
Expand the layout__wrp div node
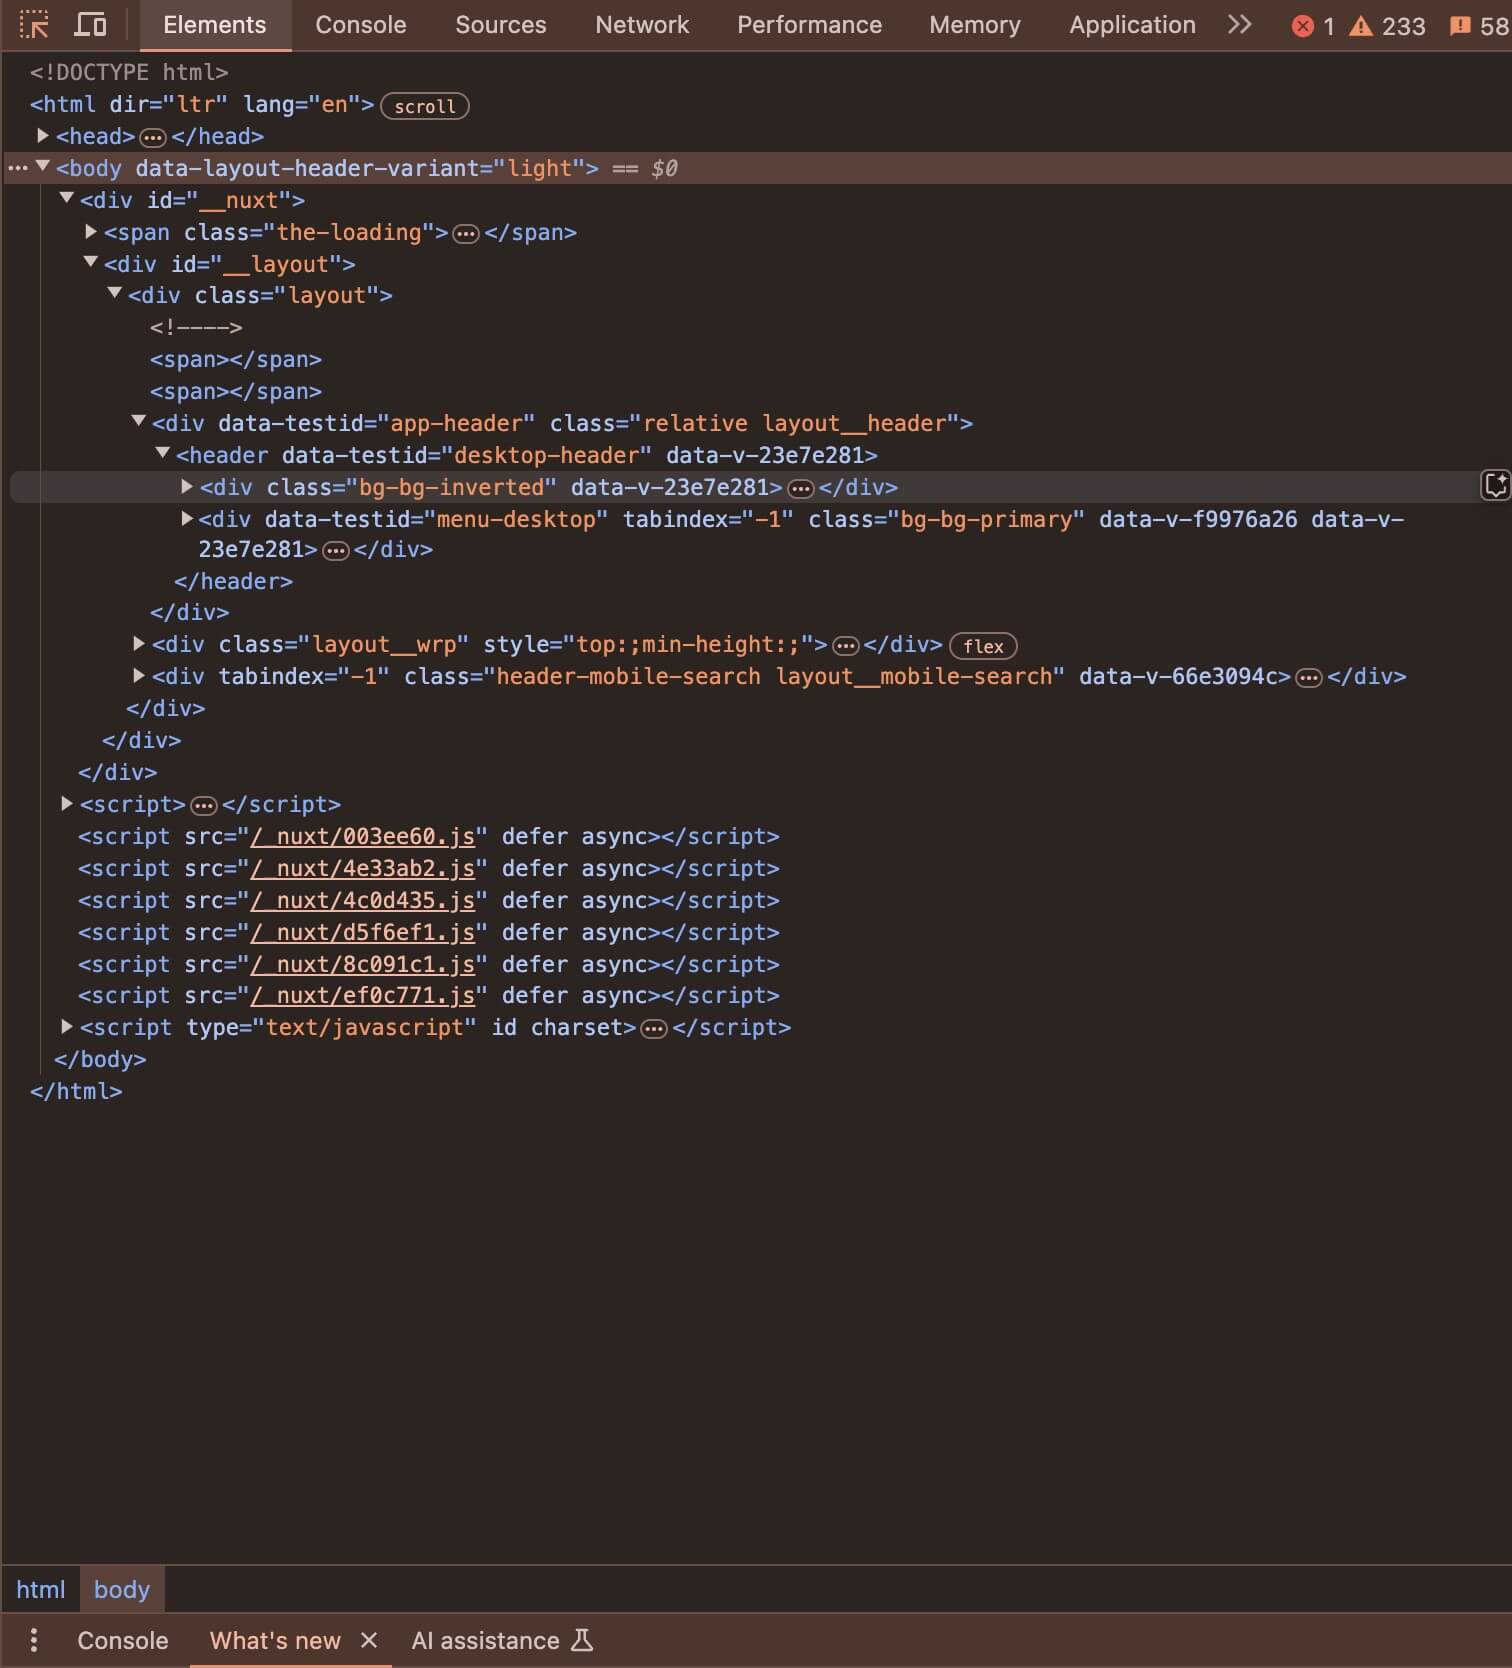(139, 643)
